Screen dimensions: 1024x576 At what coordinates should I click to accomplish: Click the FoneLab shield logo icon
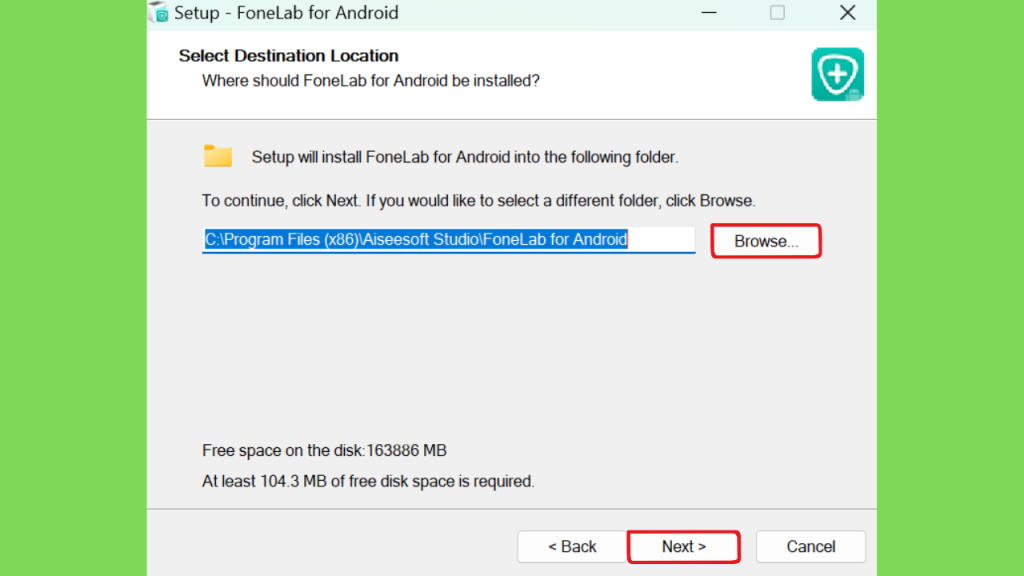[x=837, y=74]
